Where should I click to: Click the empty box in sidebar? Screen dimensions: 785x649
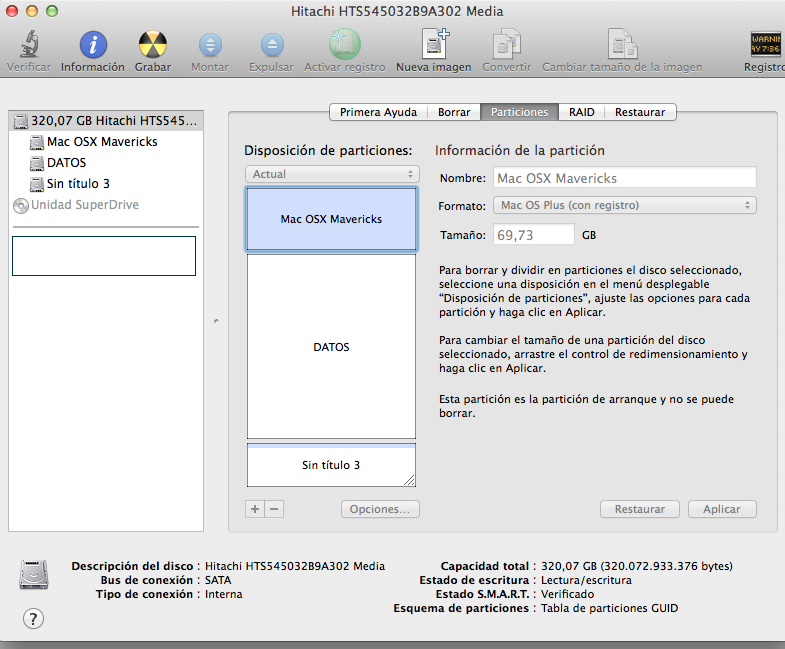pos(104,256)
